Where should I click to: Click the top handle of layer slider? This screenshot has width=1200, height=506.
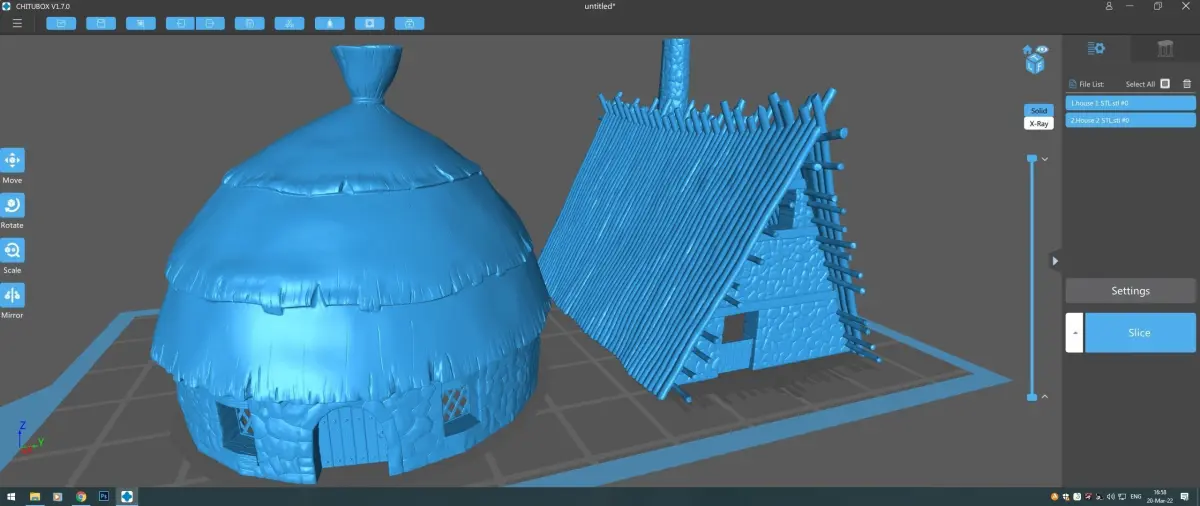(x=1032, y=158)
